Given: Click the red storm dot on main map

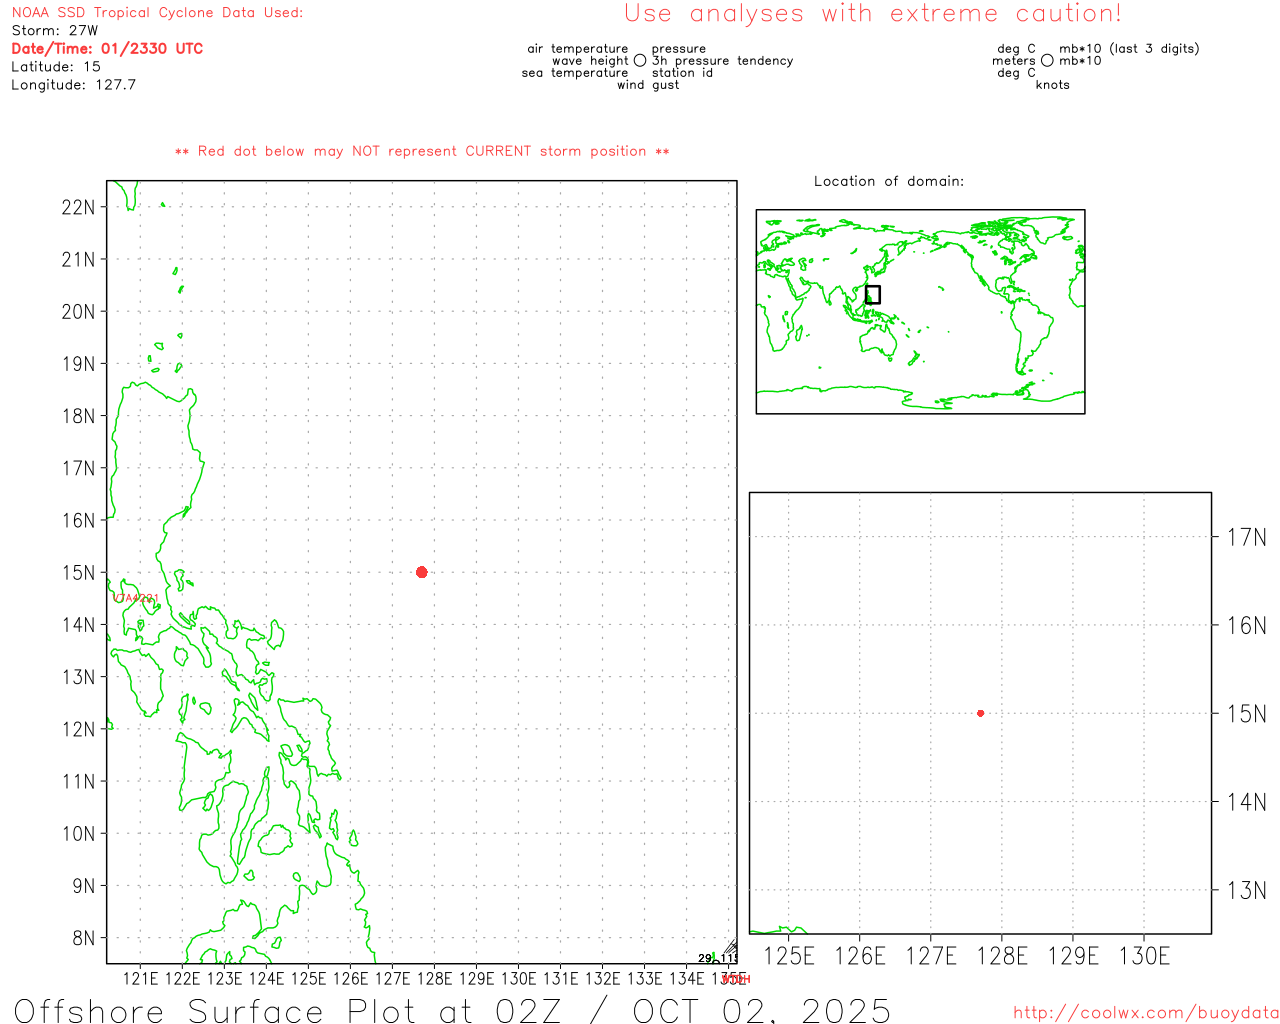Looking at the screenshot, I should (x=421, y=572).
